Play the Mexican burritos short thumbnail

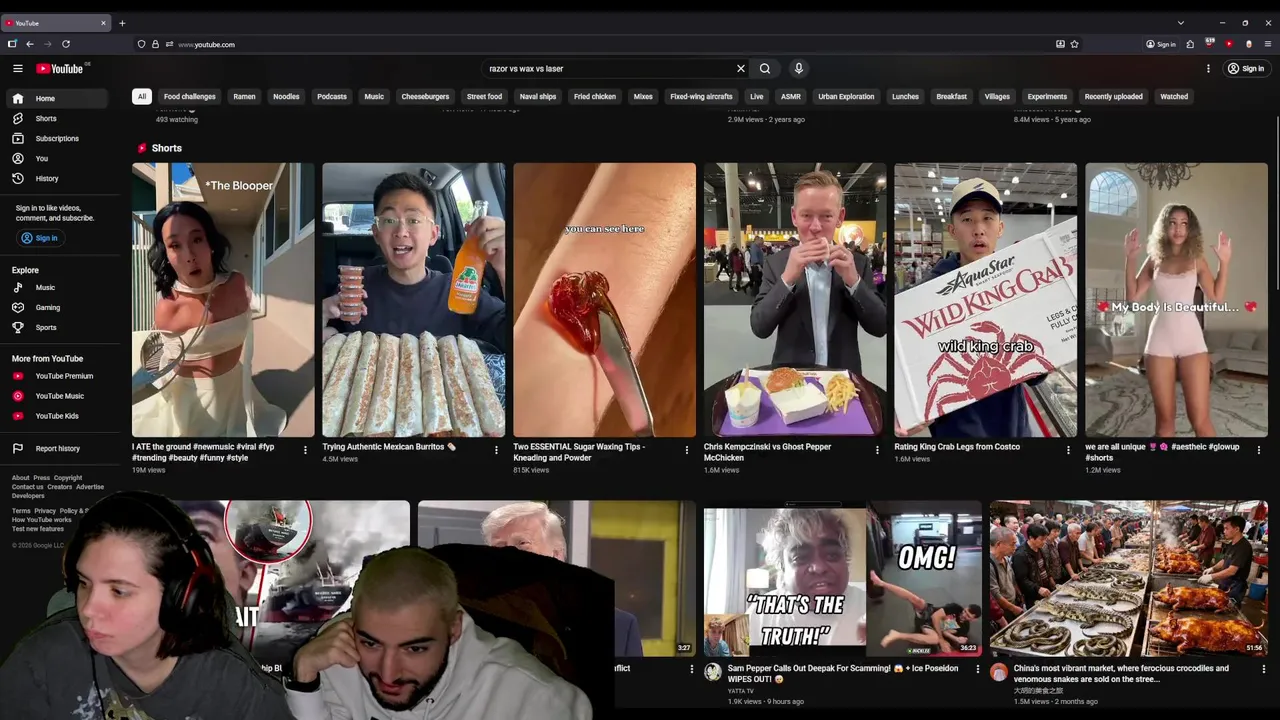[x=413, y=300]
